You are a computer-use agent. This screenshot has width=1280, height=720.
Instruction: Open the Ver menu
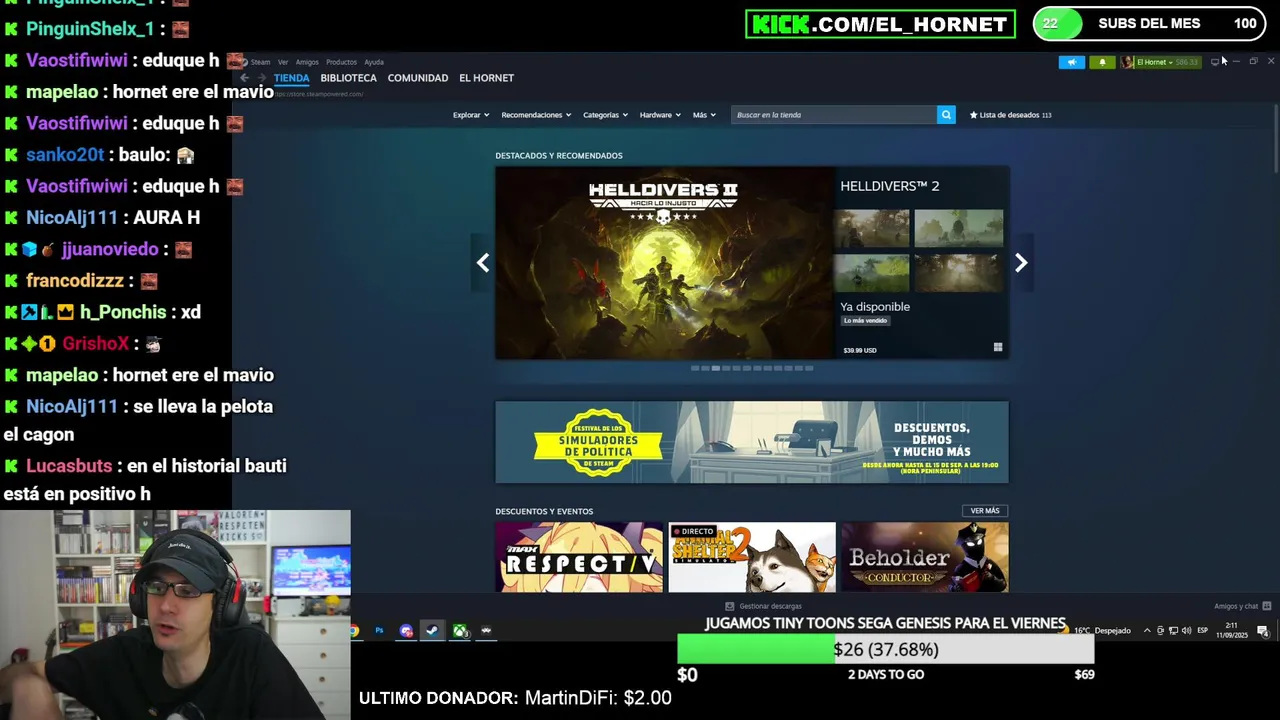283,62
